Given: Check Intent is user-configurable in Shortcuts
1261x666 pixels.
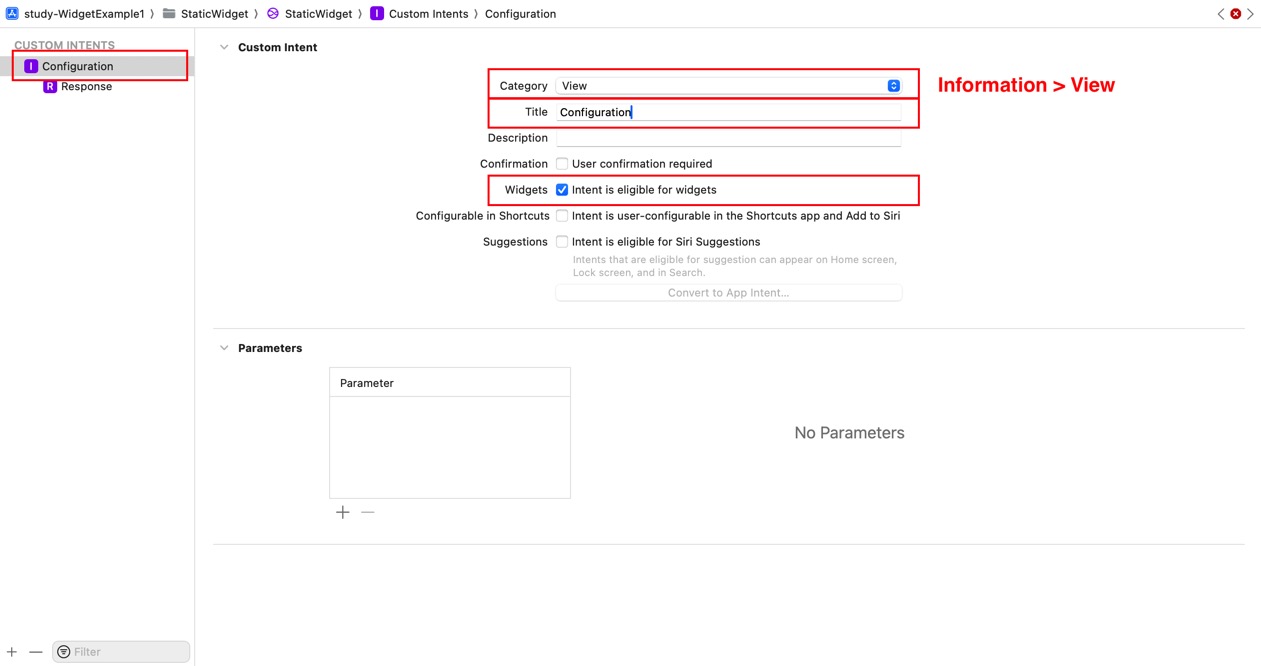Looking at the screenshot, I should click(x=562, y=216).
